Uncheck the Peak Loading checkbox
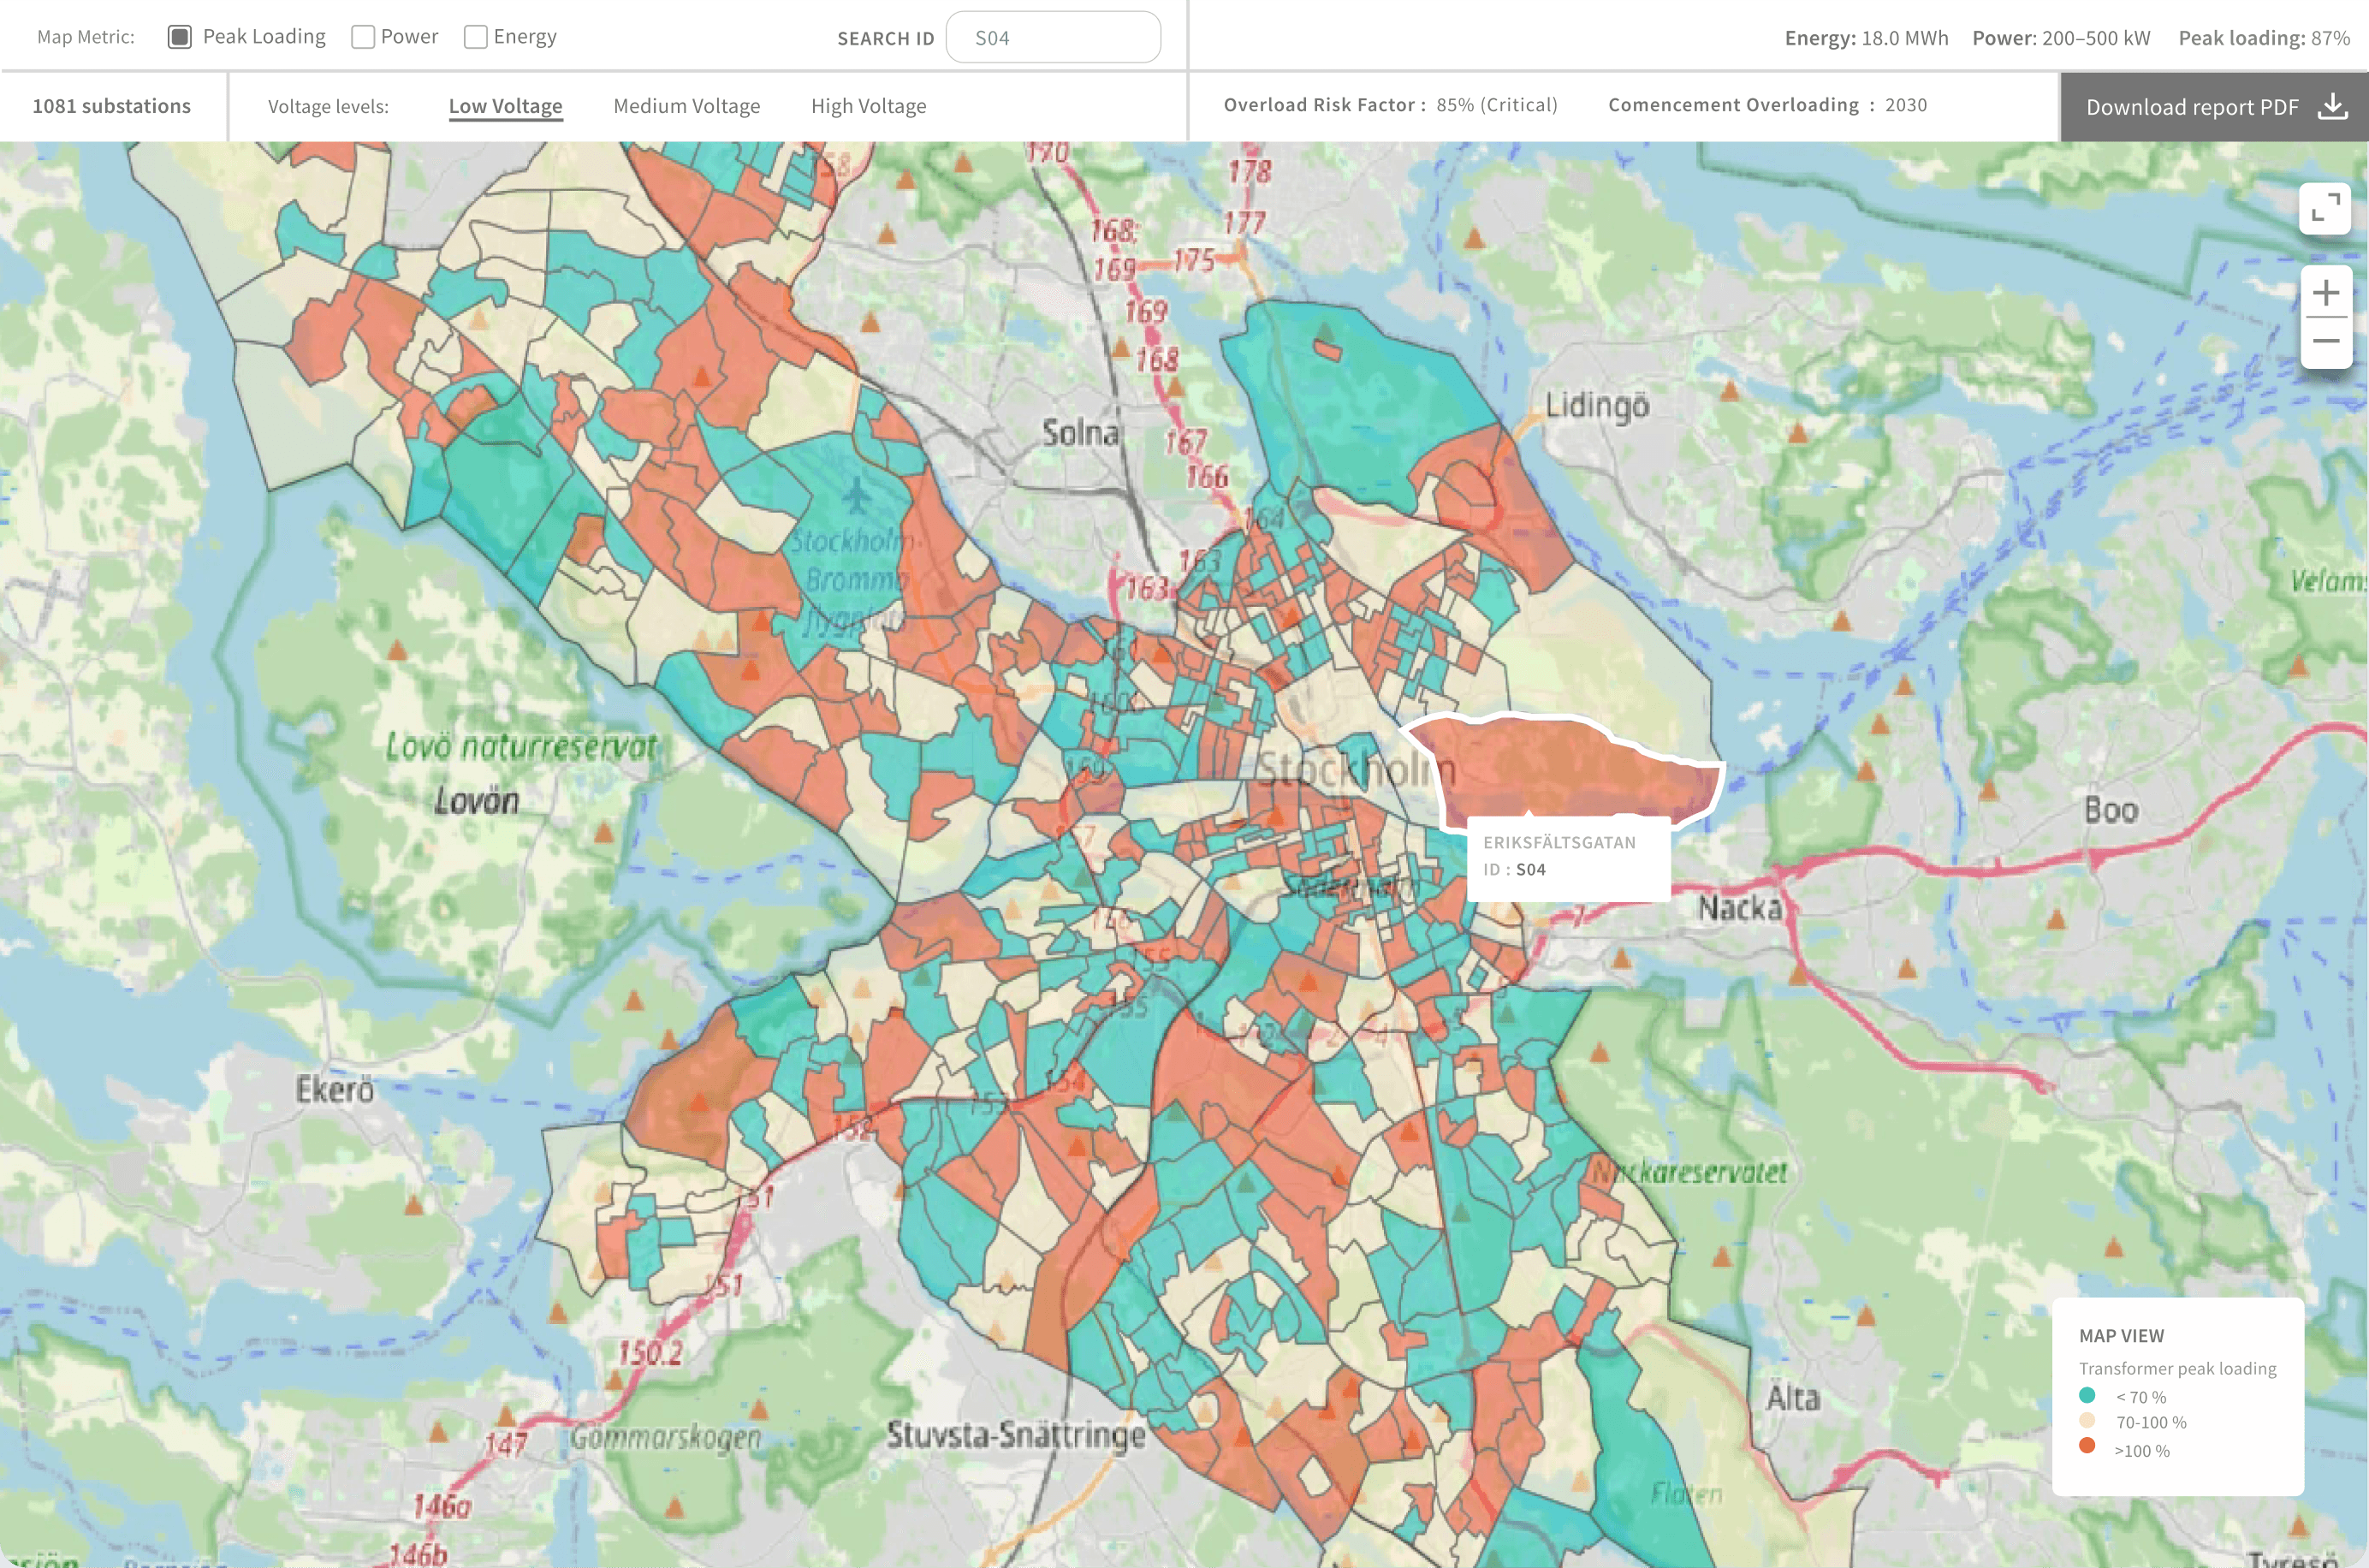The height and width of the screenshot is (1568, 2369). (x=180, y=37)
